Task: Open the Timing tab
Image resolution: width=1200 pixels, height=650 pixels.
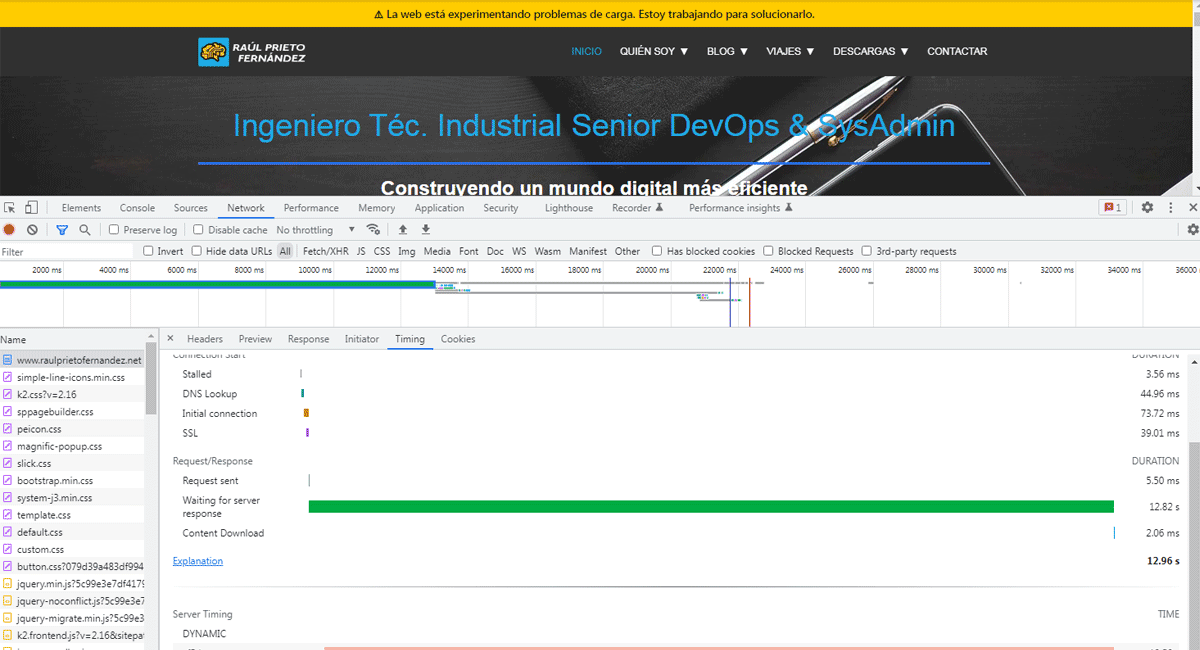Action: pyautogui.click(x=410, y=339)
